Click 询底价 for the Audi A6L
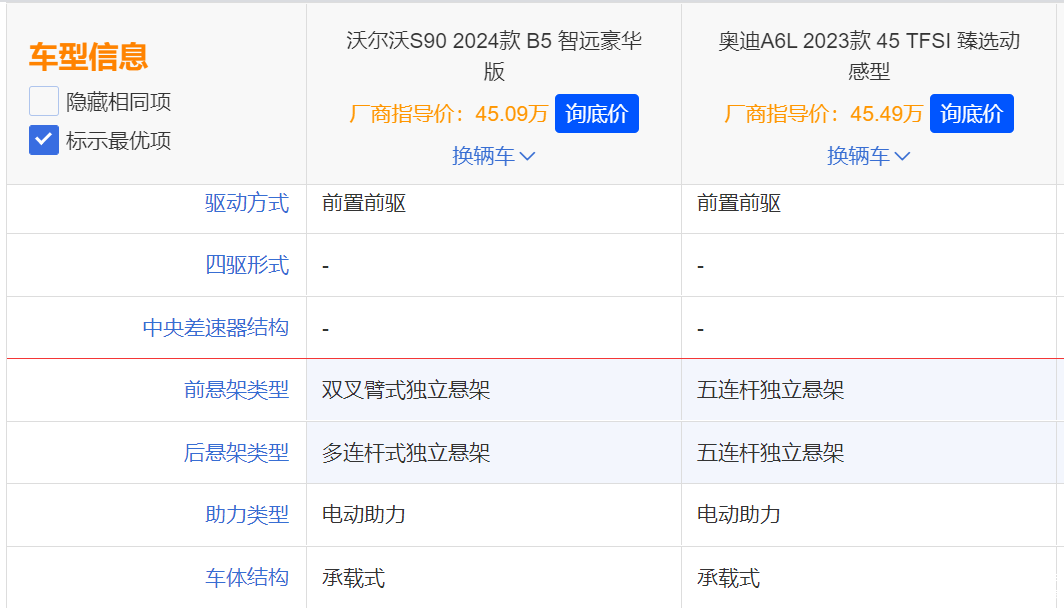The width and height of the screenshot is (1064, 608). (x=971, y=114)
